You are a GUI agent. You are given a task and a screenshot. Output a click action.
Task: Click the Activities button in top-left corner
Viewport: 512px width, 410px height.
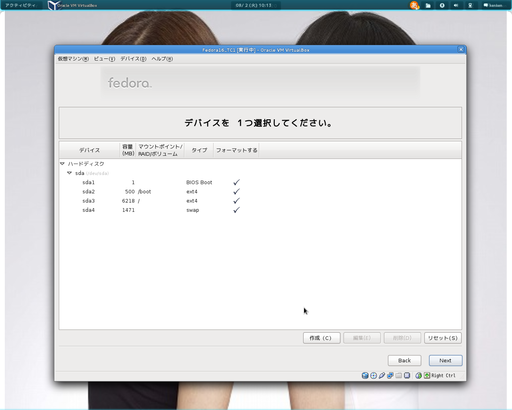(x=20, y=5)
